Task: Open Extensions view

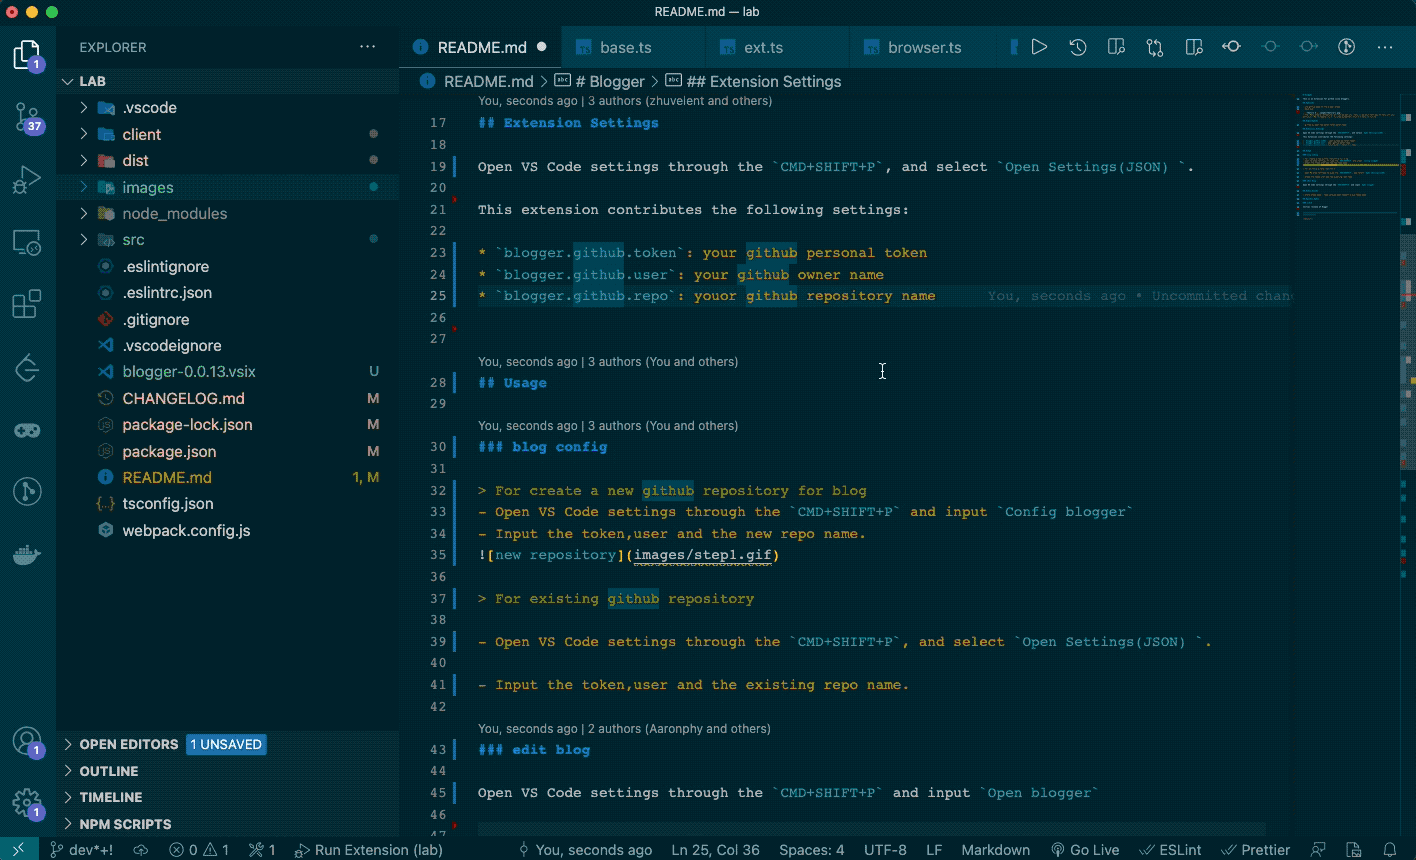Action: 27,304
